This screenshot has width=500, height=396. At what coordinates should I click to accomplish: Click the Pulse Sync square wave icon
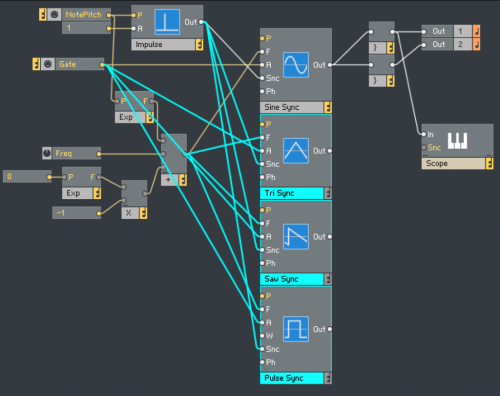pyautogui.click(x=296, y=329)
